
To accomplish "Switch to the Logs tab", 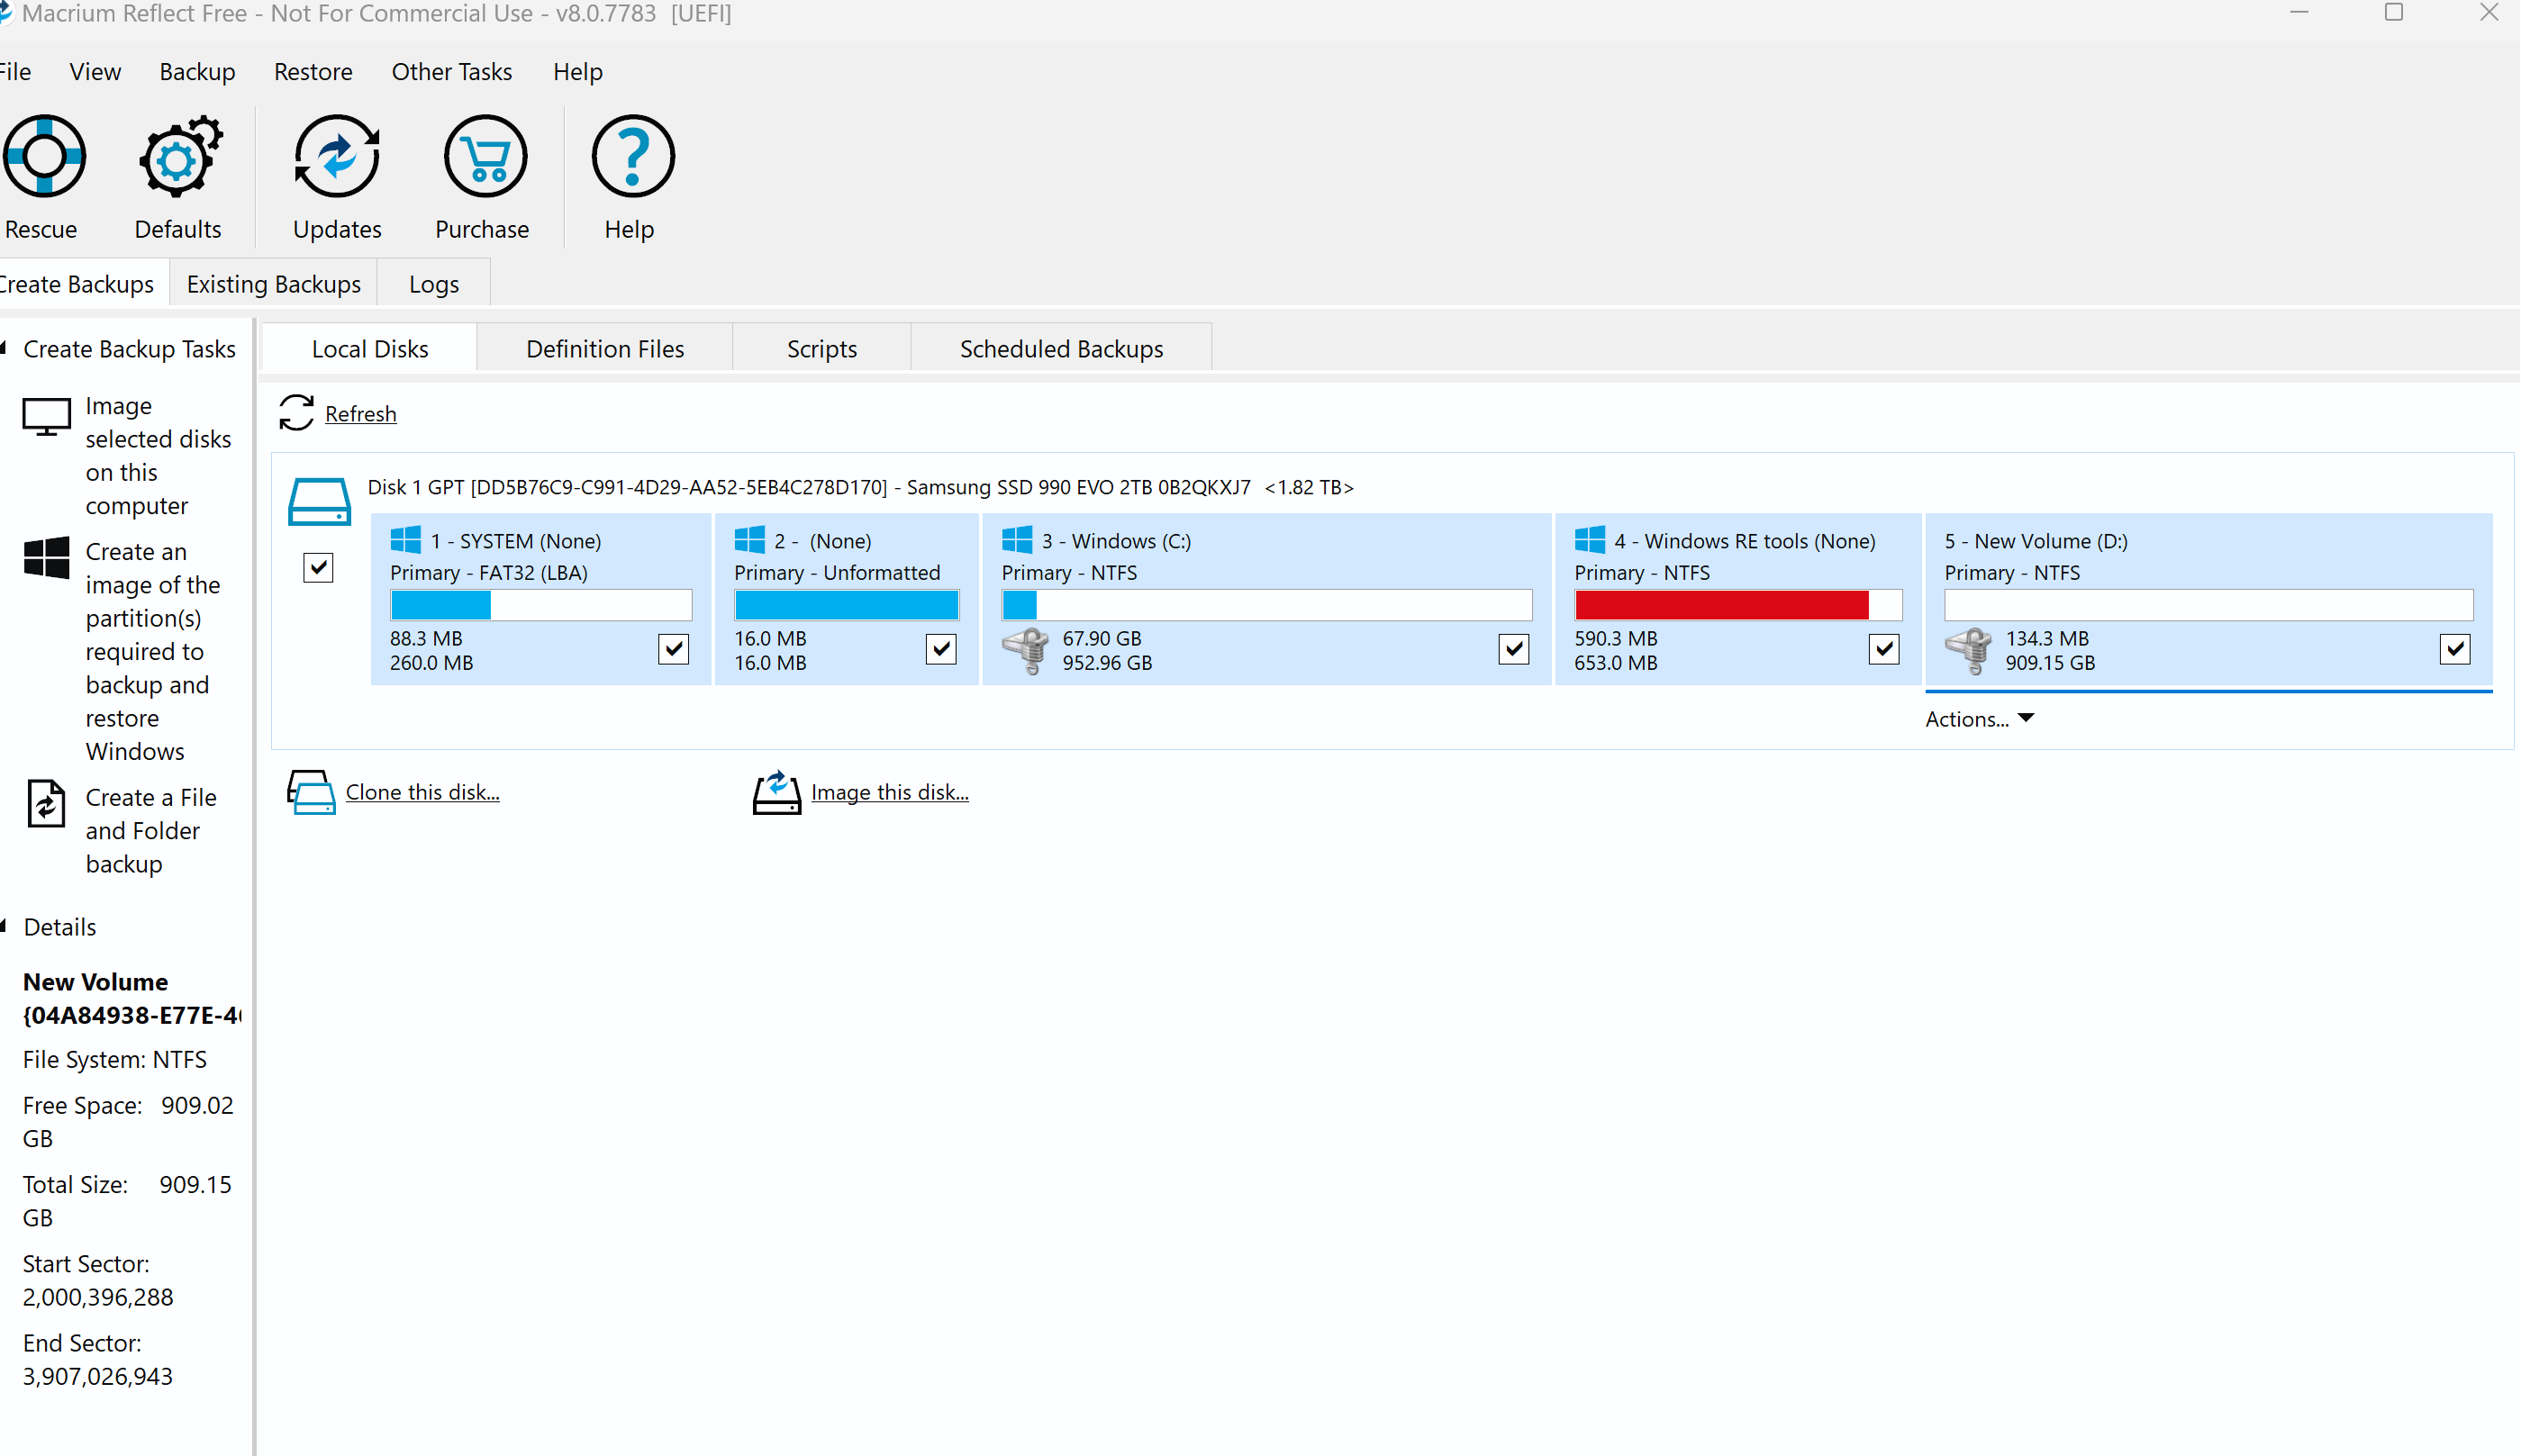I will (x=434, y=284).
